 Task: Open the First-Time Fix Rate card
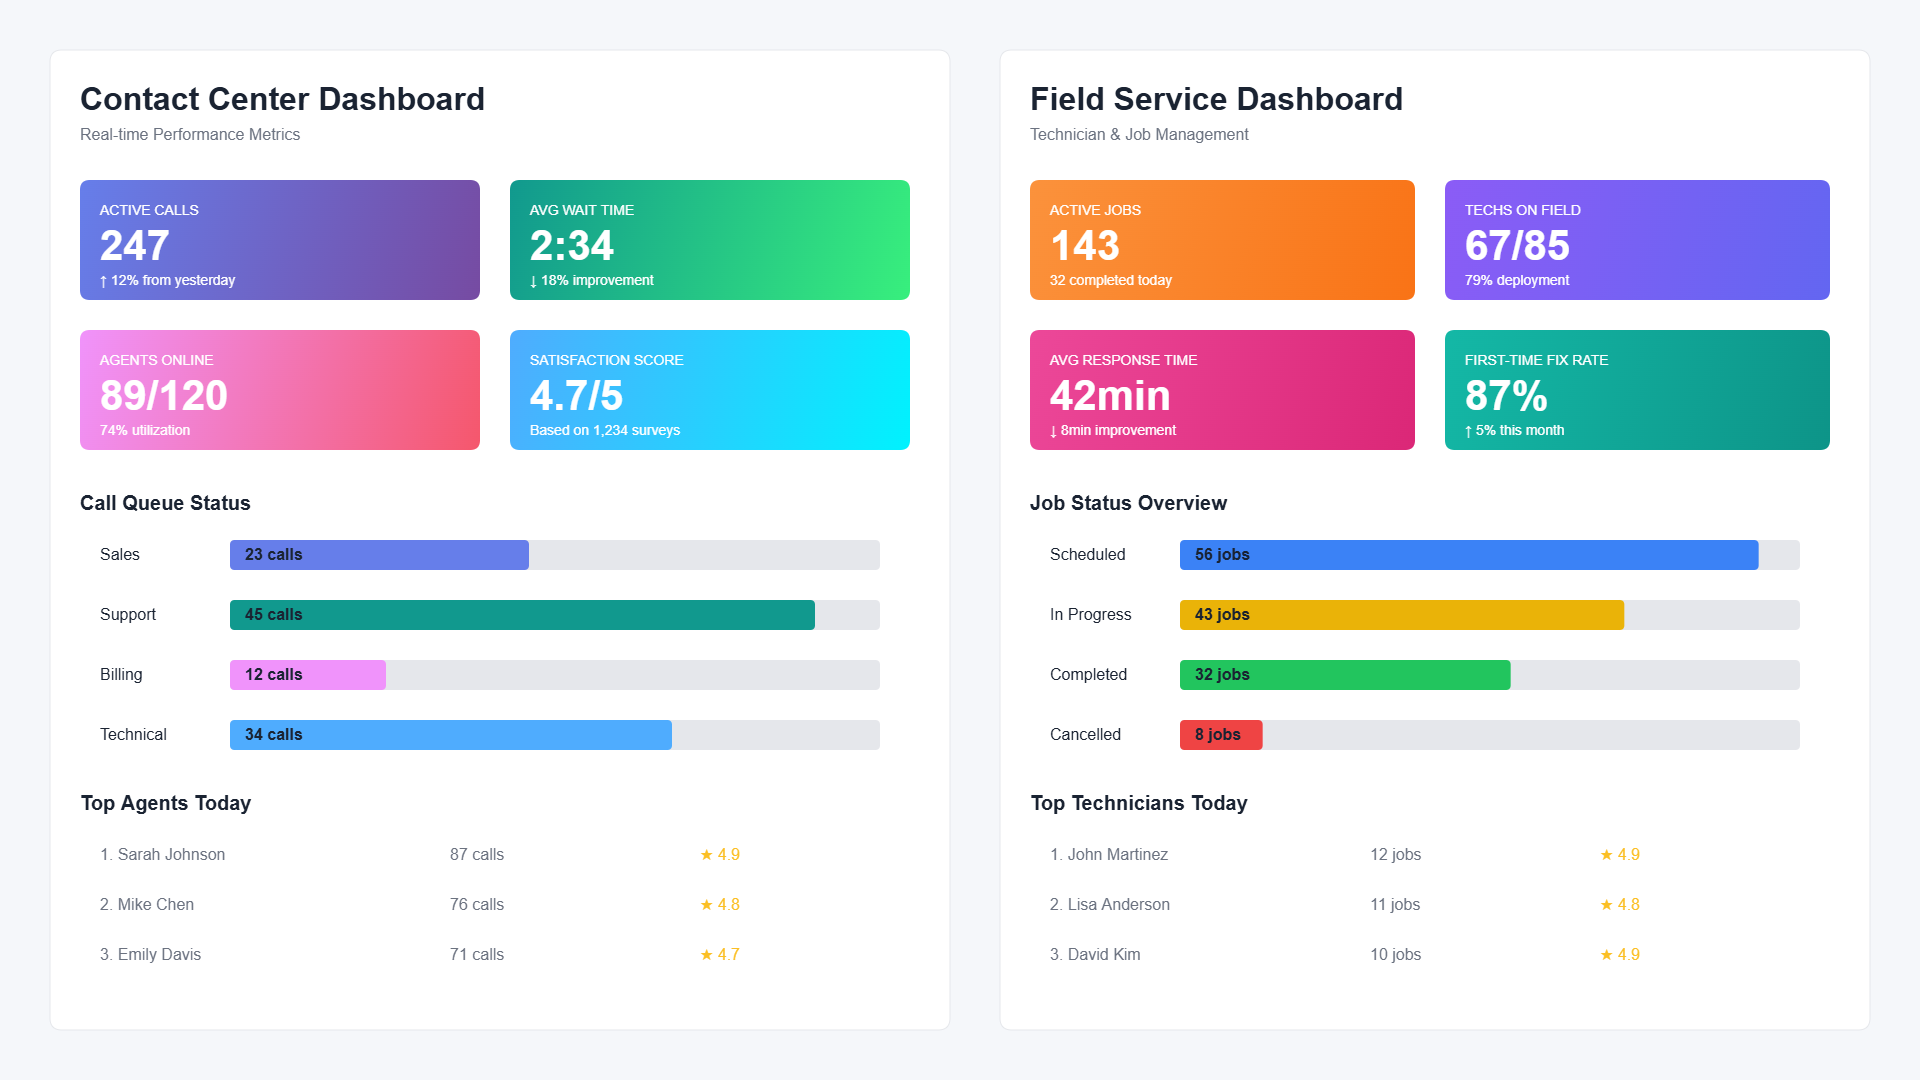[1637, 390]
